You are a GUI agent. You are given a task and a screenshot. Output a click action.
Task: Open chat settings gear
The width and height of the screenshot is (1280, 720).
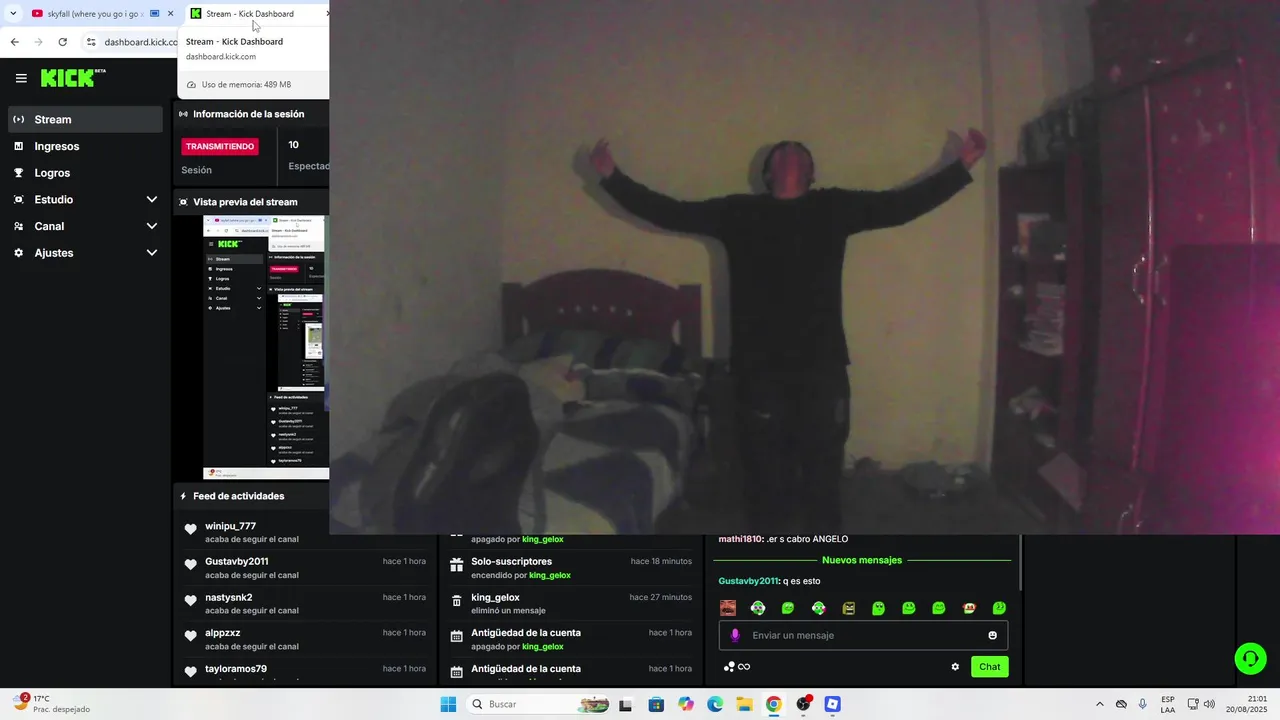click(x=955, y=667)
